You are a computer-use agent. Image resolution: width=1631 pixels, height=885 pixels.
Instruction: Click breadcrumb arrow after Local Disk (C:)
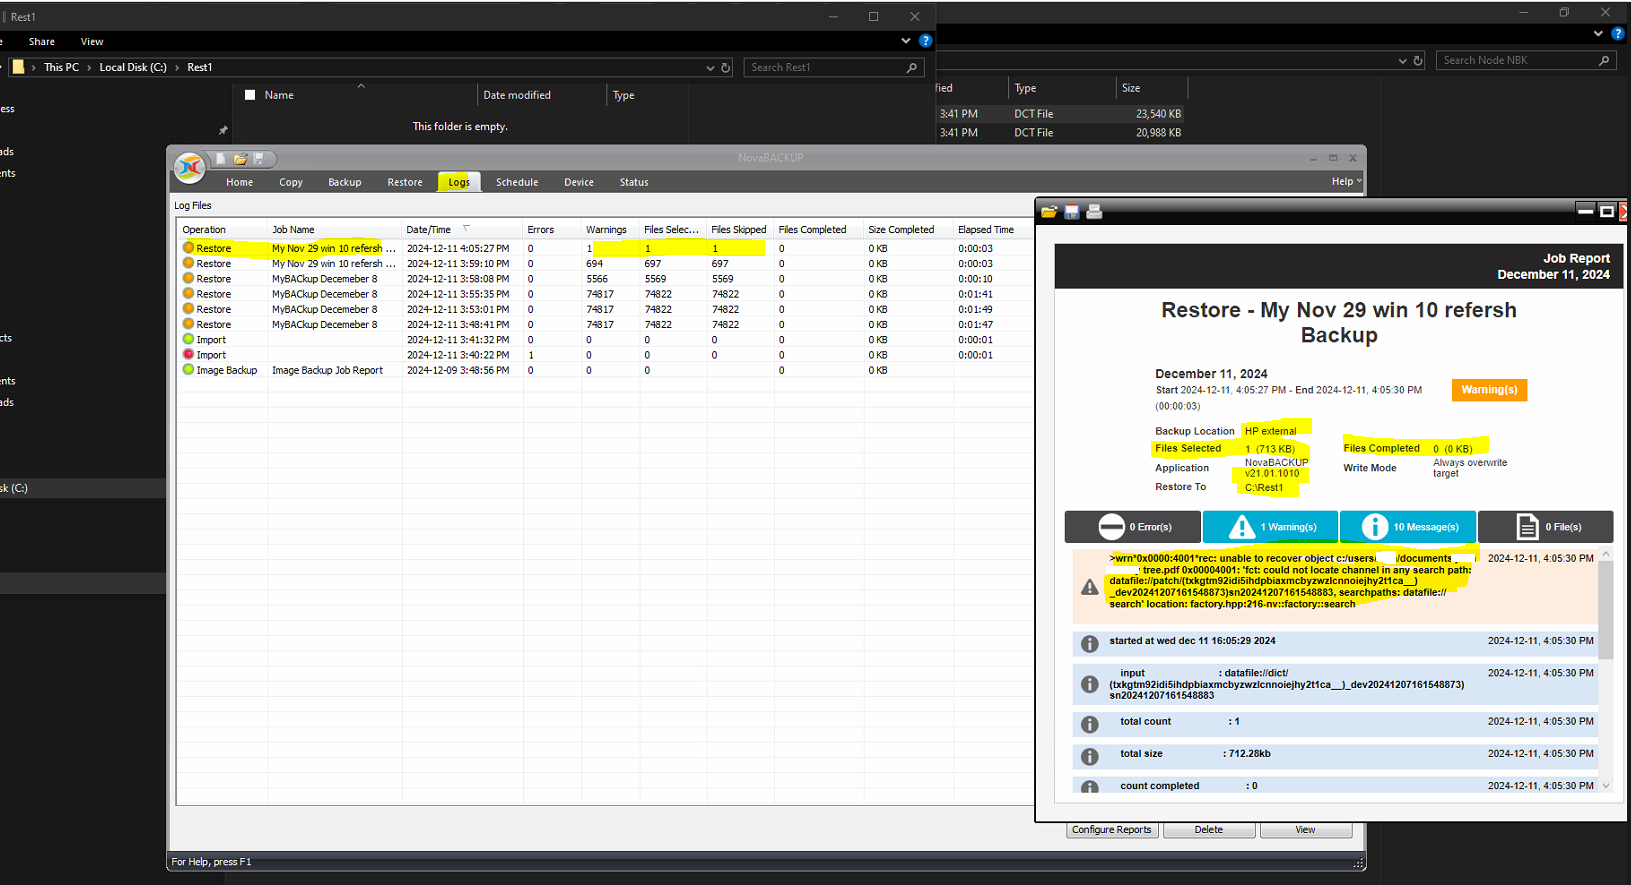pos(177,68)
